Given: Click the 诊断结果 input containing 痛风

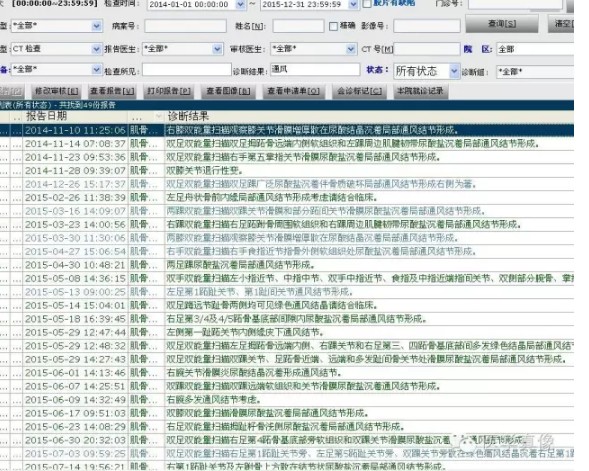Looking at the screenshot, I should coord(315,69).
